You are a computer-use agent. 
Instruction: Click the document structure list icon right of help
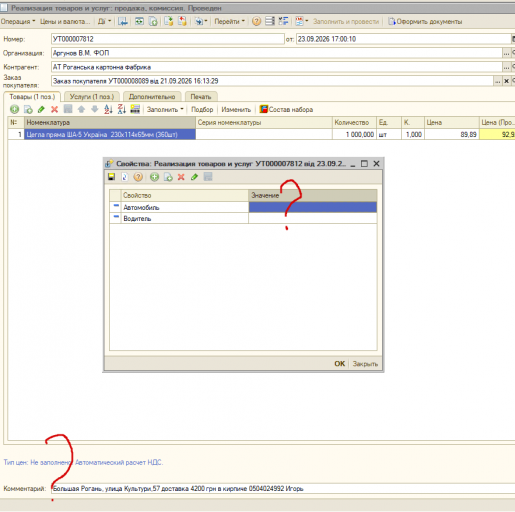270,21
